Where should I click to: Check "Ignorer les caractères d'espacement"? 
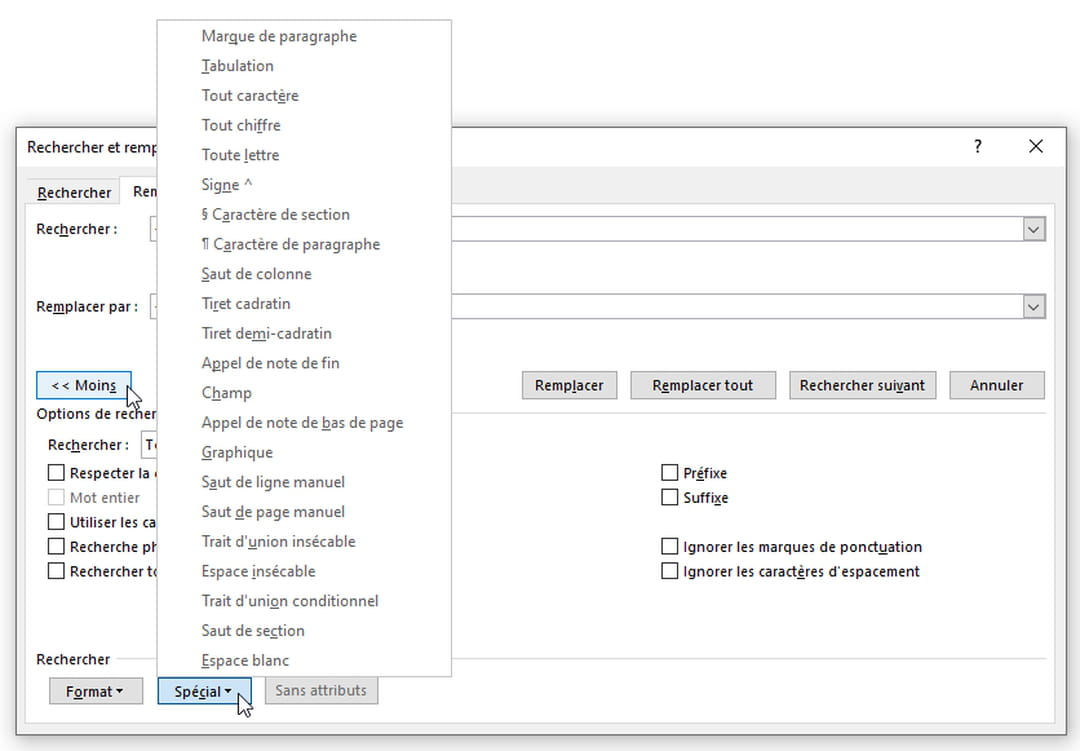pos(669,572)
